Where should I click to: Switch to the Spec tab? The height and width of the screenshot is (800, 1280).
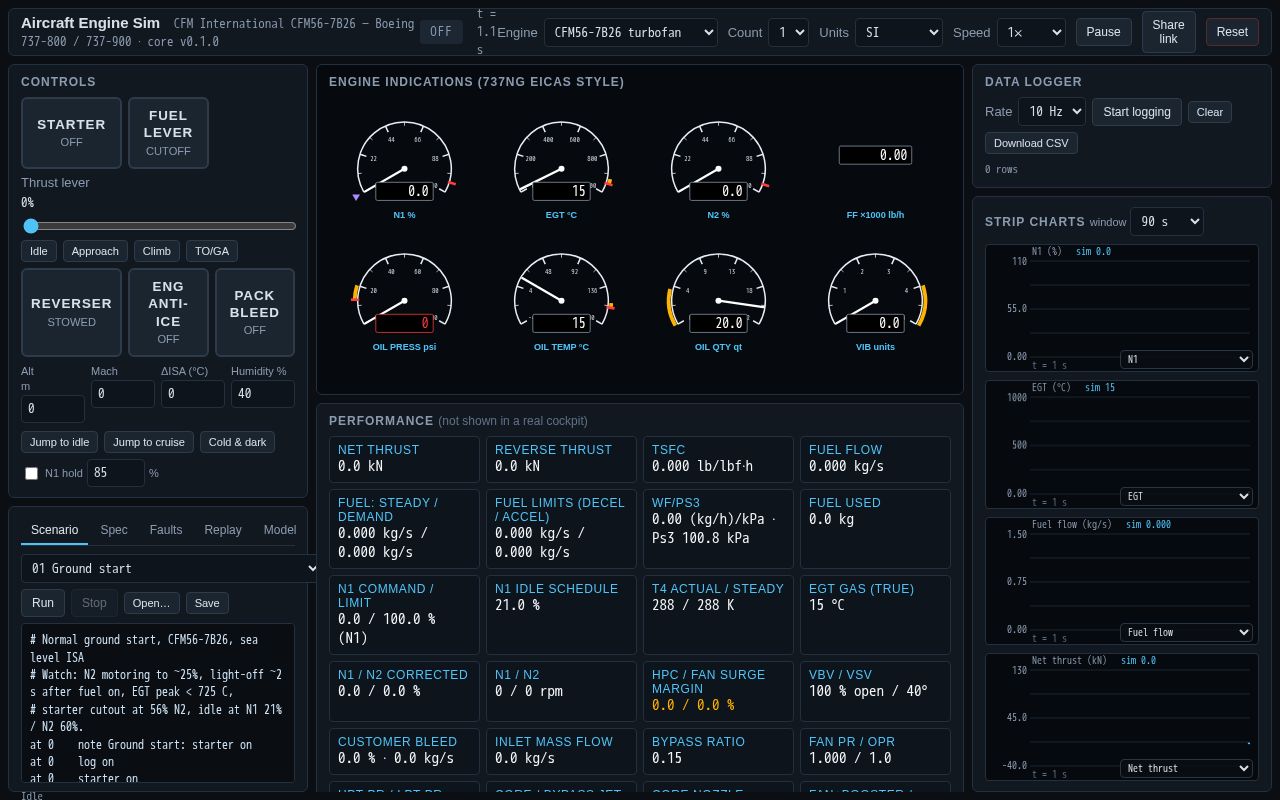click(x=114, y=530)
